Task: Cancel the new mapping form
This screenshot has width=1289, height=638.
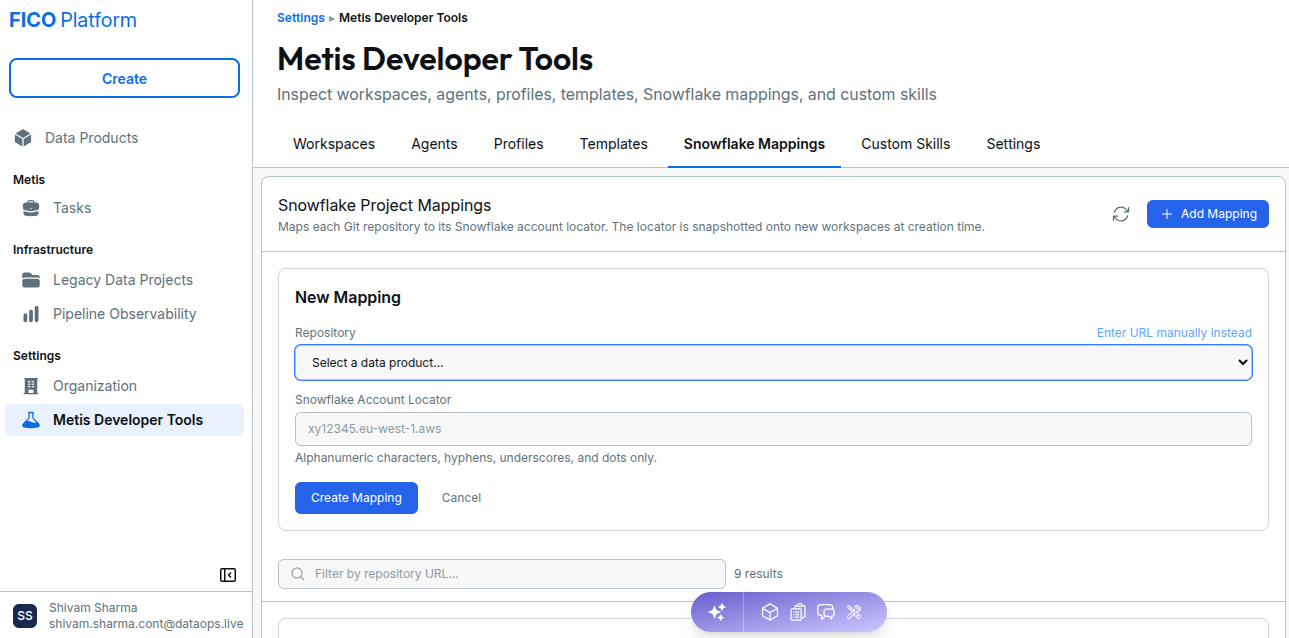Action: pyautogui.click(x=461, y=498)
